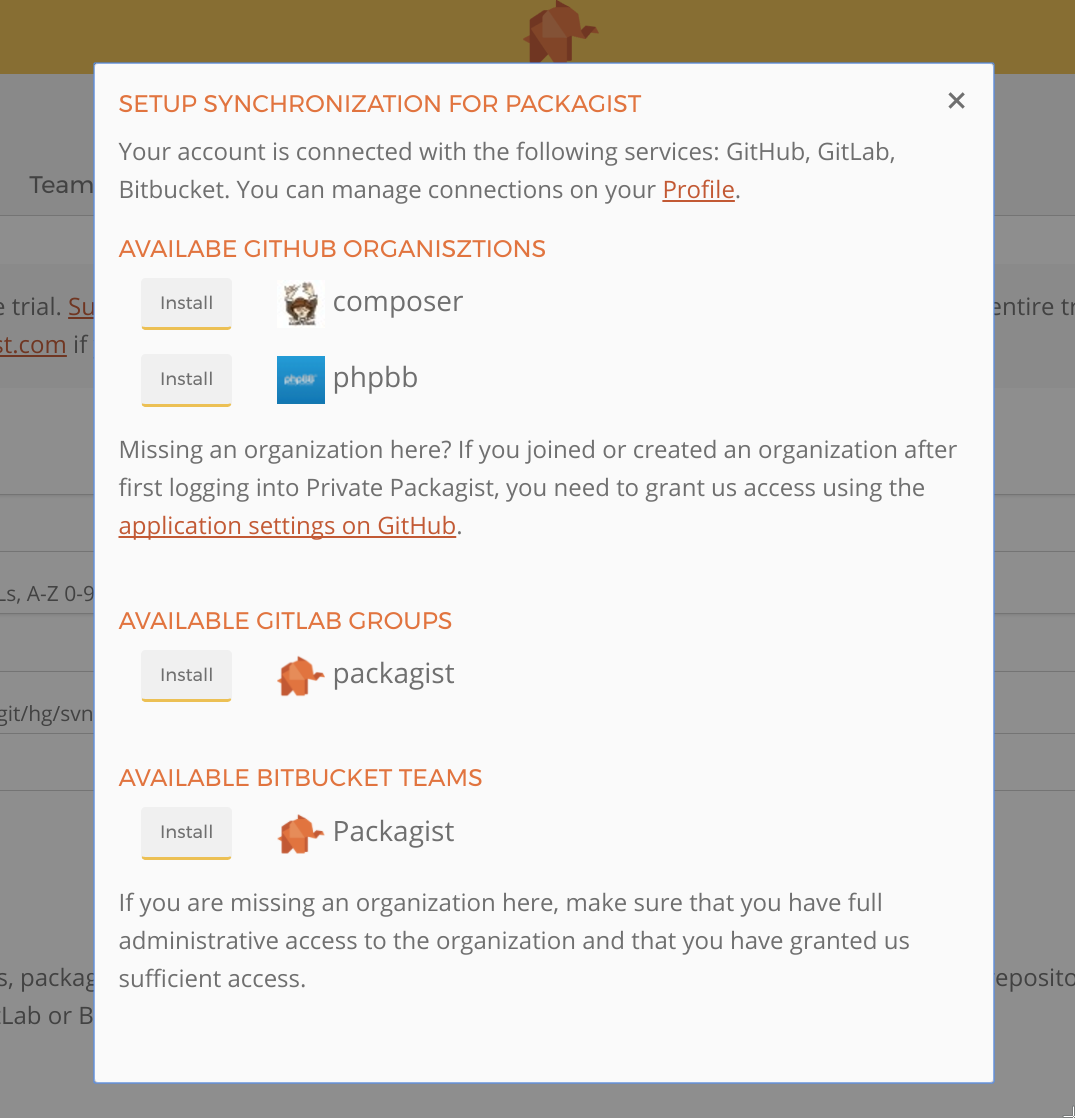Click the Available GitLab Groups heading

click(285, 621)
